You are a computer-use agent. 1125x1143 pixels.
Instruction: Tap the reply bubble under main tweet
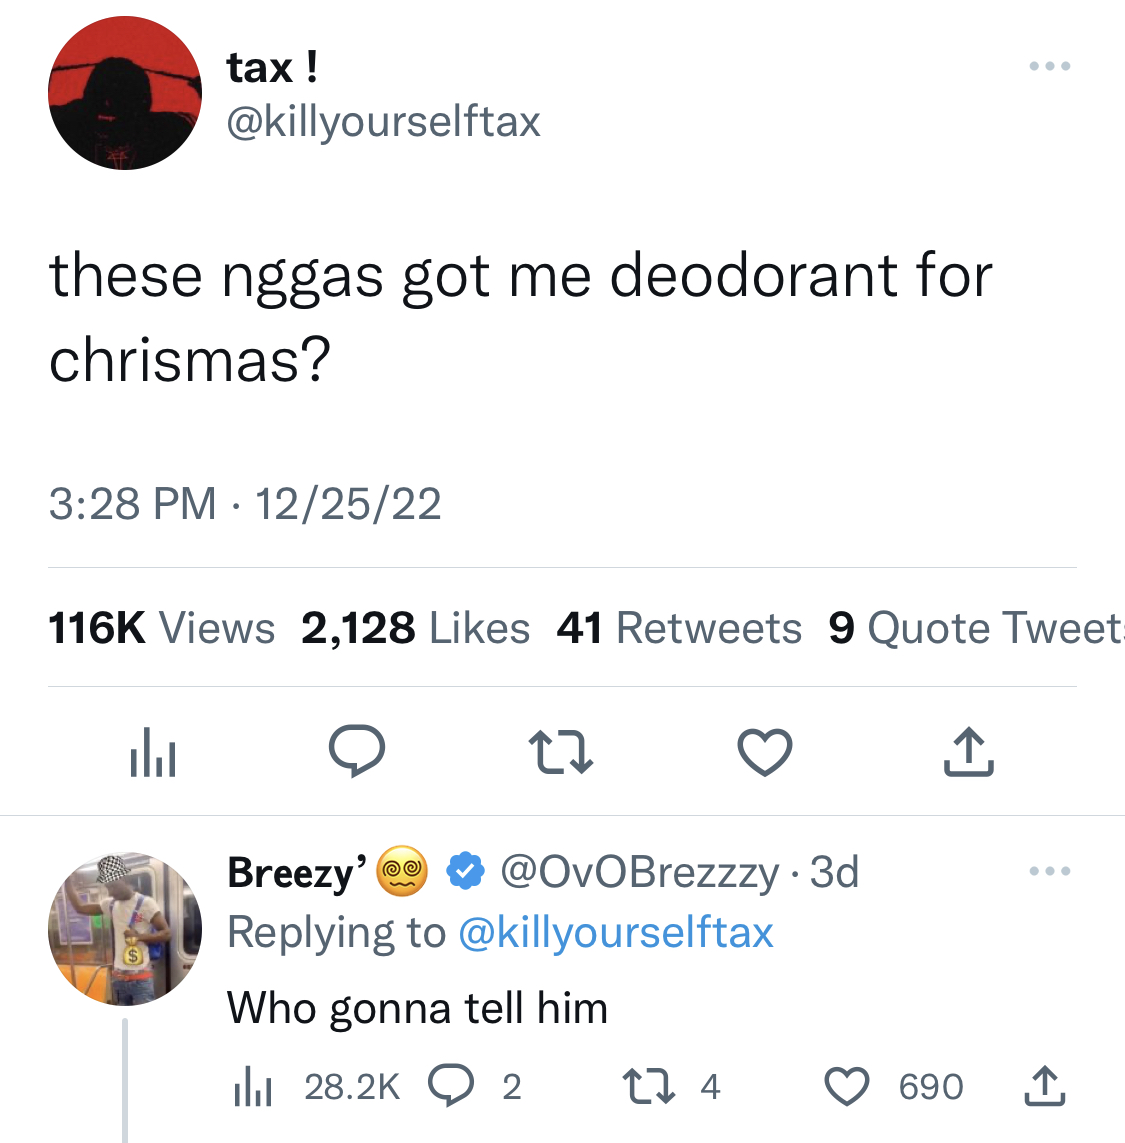[x=357, y=752]
